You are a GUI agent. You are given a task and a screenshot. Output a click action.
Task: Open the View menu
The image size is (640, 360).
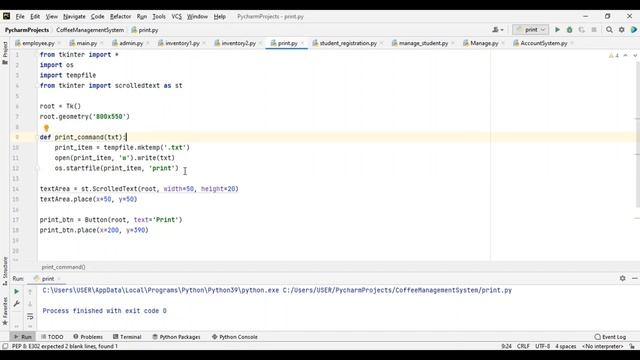[51, 16]
